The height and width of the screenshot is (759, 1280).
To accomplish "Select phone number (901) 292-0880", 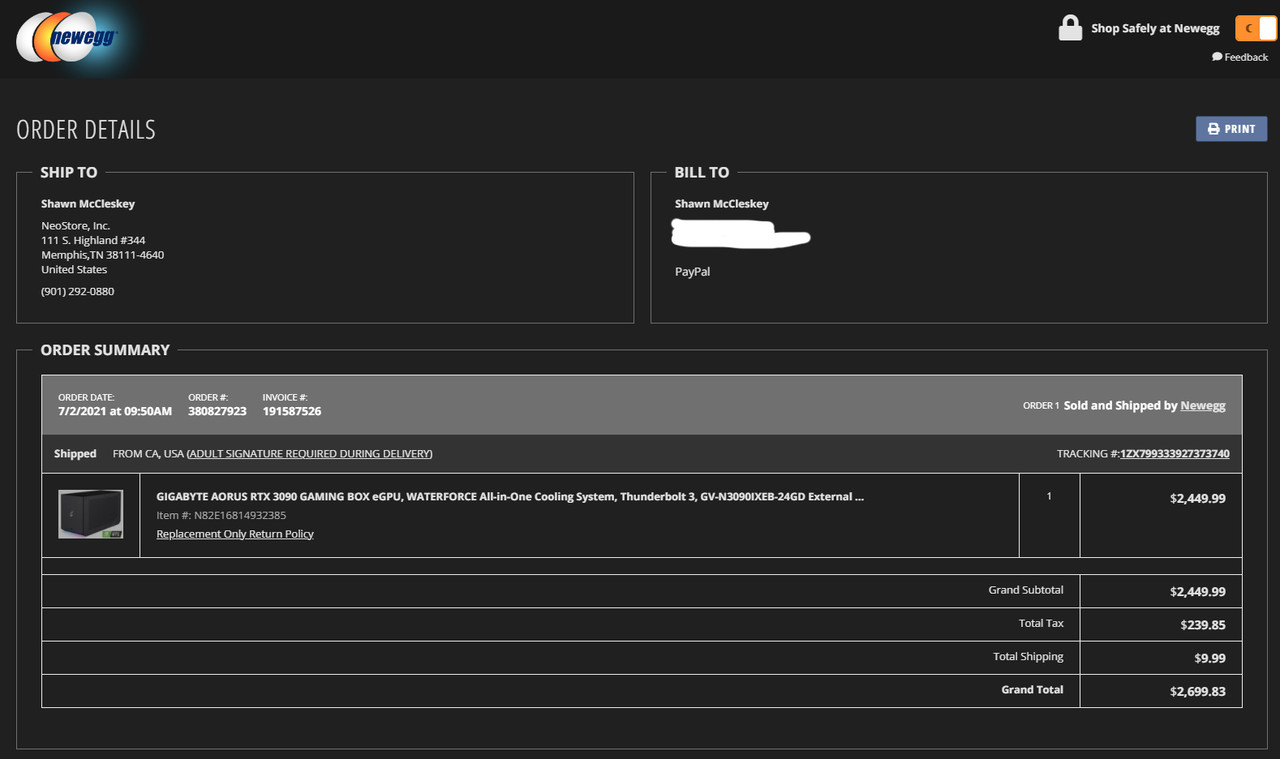I will coord(78,292).
